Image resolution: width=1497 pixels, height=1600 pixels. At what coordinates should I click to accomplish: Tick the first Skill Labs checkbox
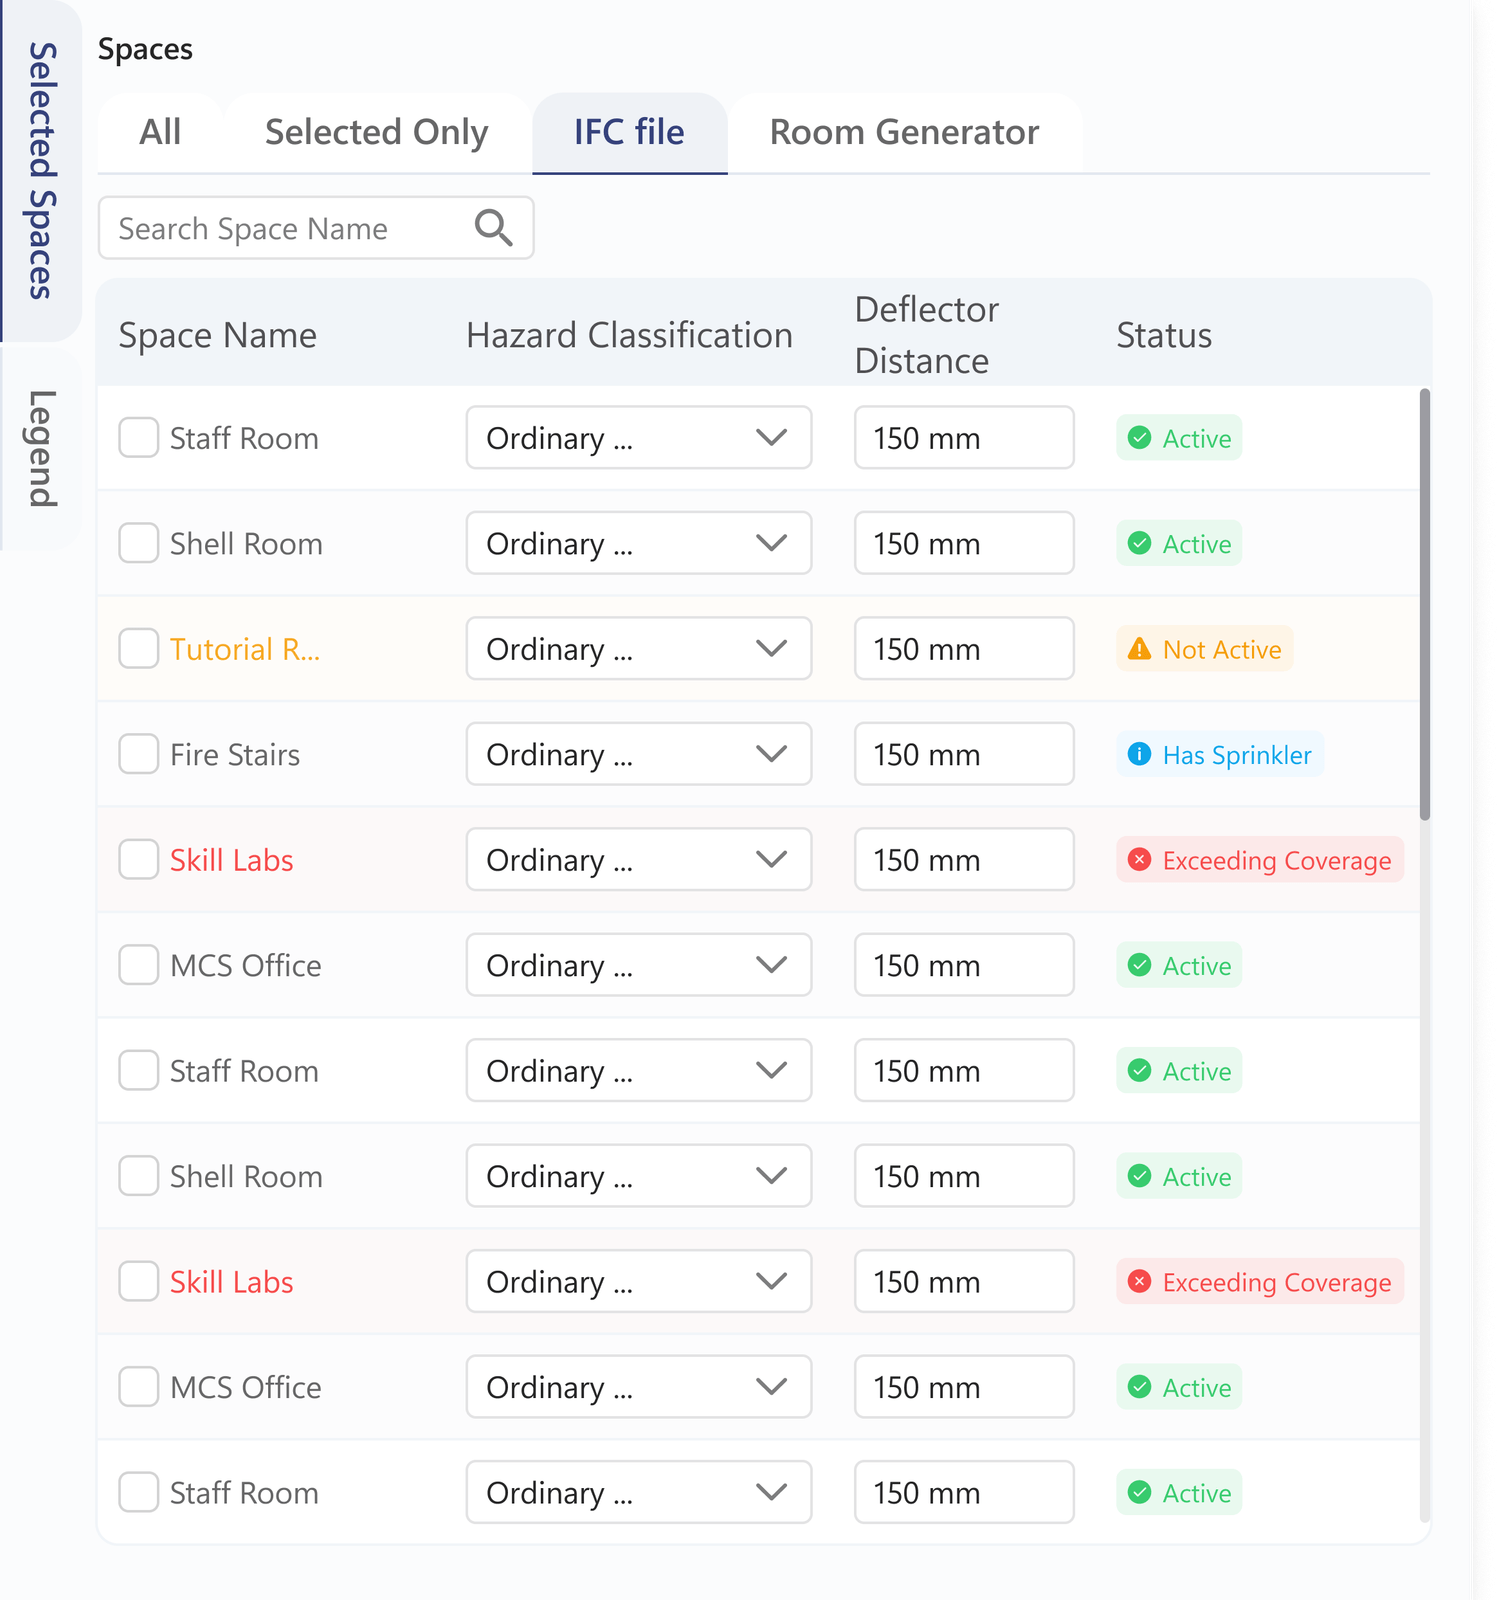coord(139,860)
